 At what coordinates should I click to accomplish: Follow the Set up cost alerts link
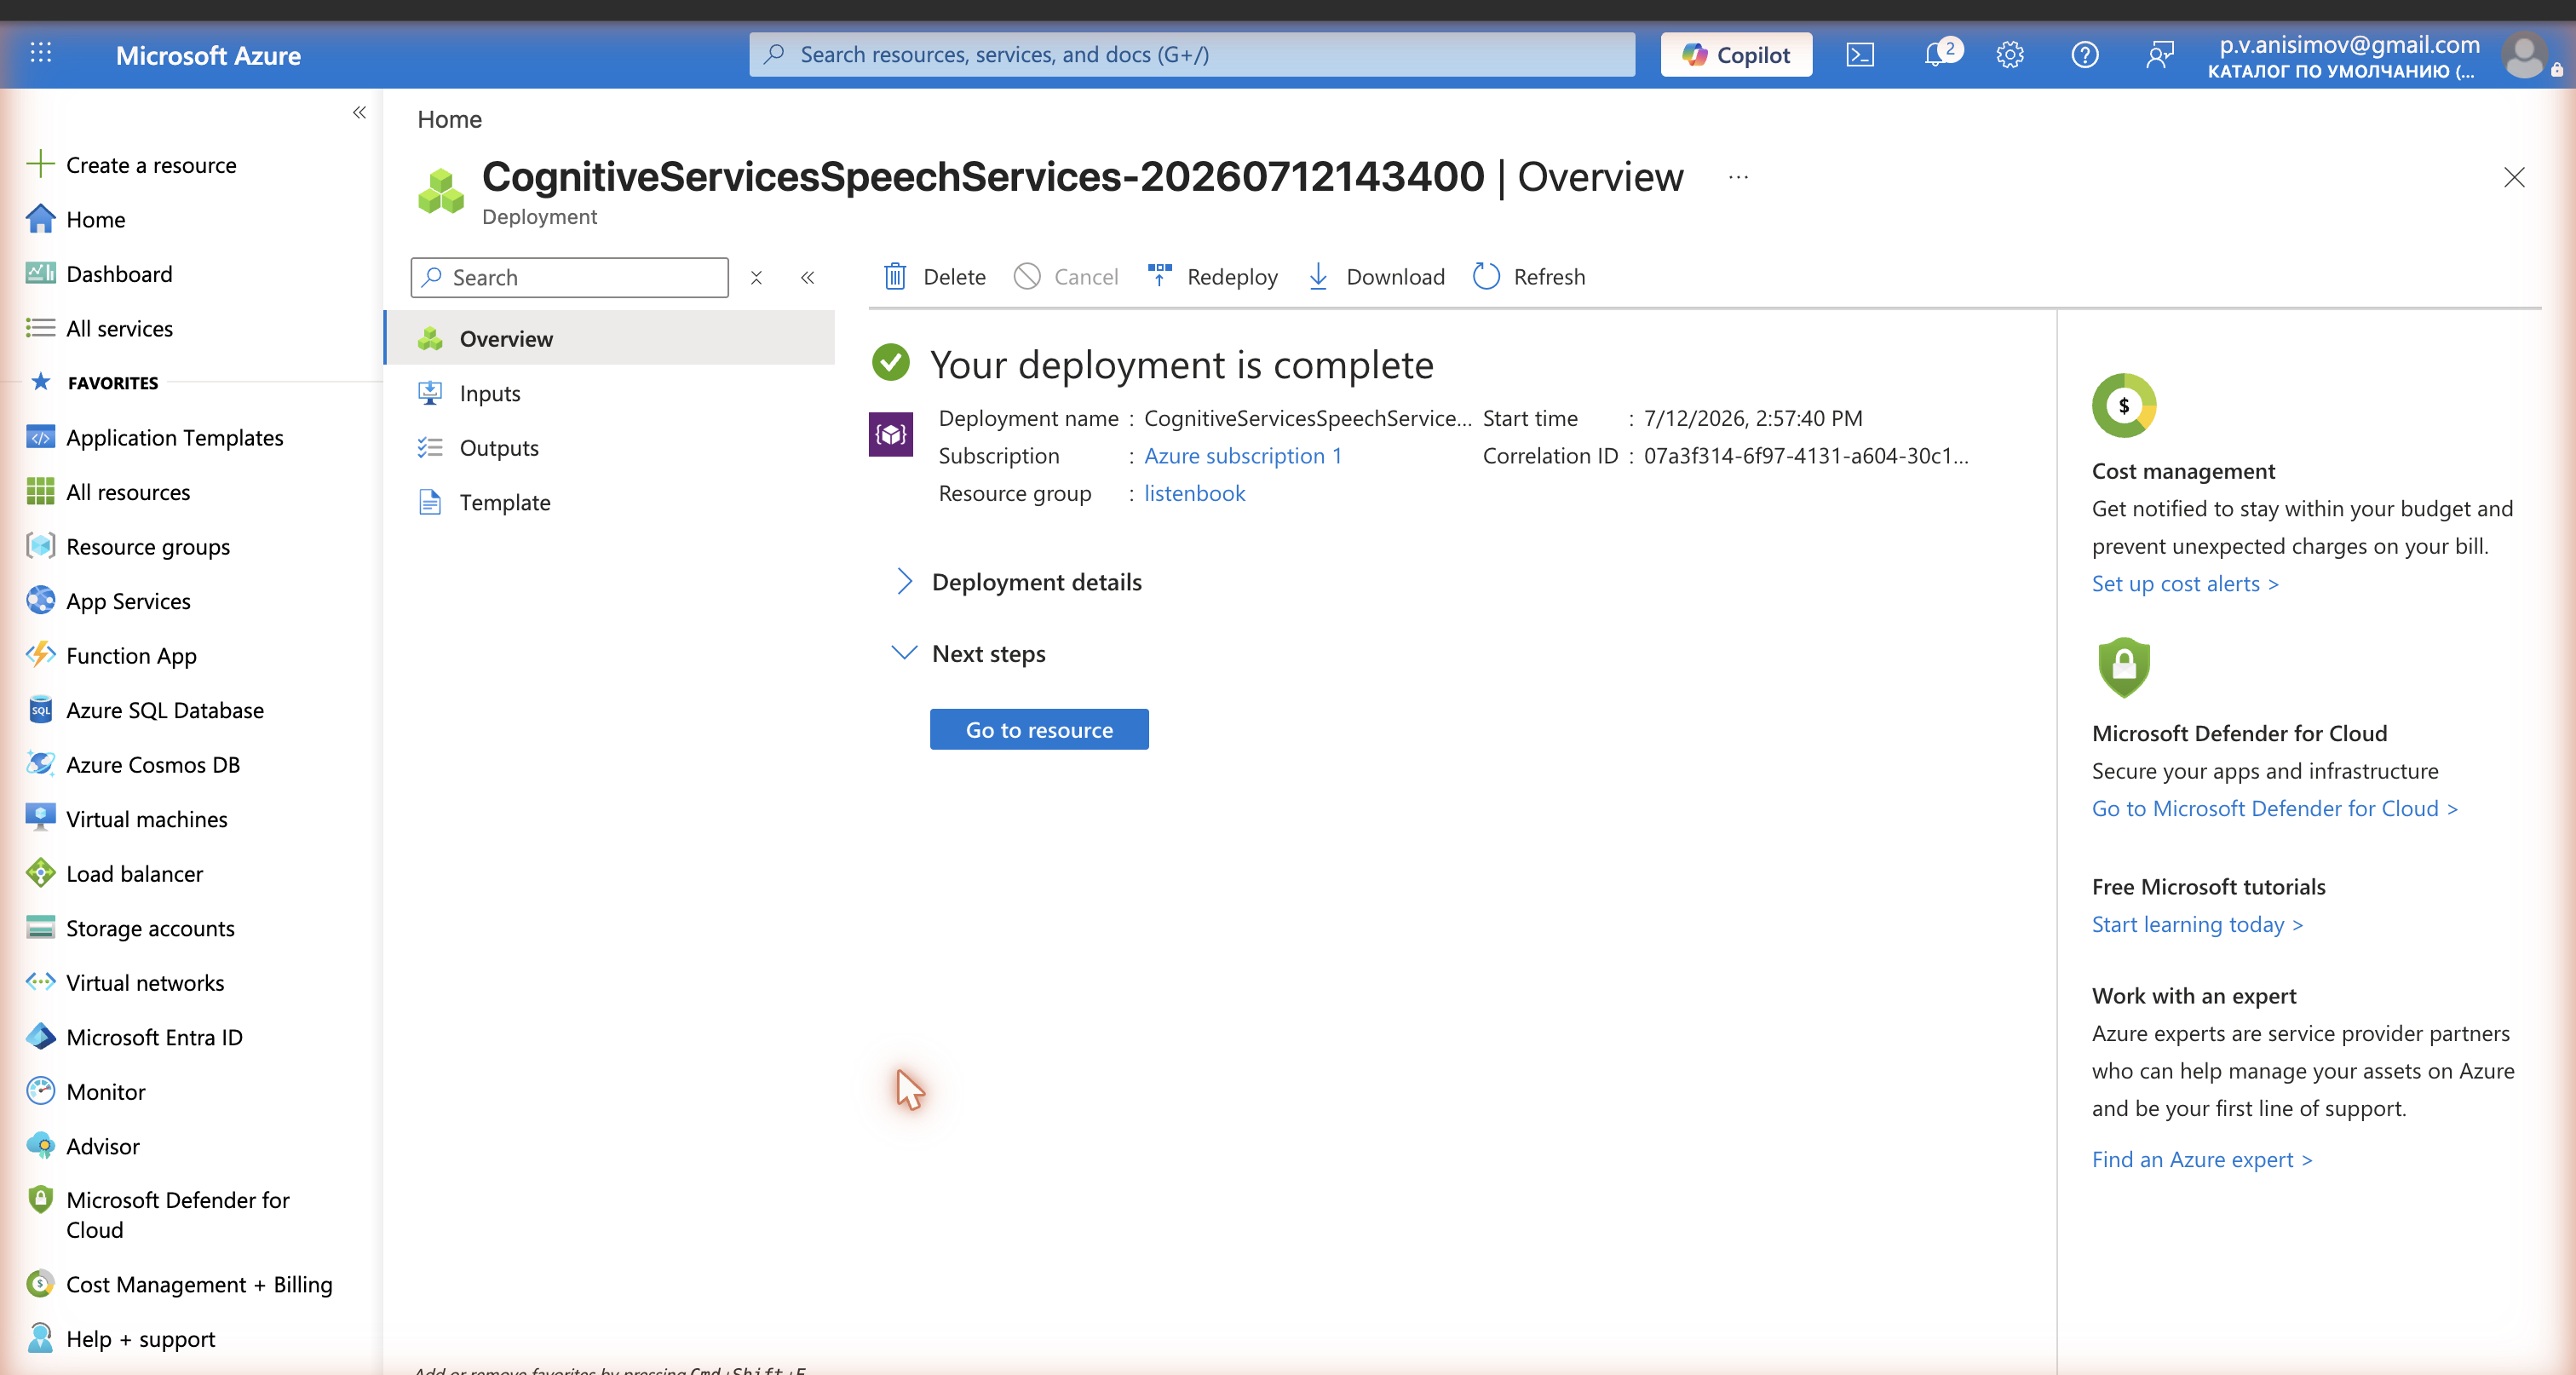pyautogui.click(x=2185, y=583)
